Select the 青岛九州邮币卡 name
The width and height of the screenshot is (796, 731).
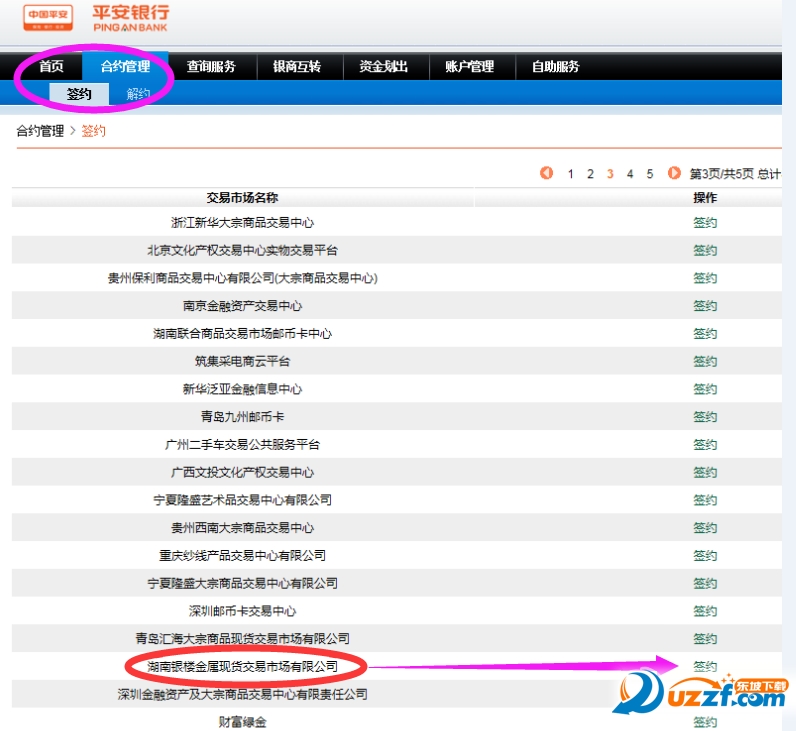click(x=242, y=417)
